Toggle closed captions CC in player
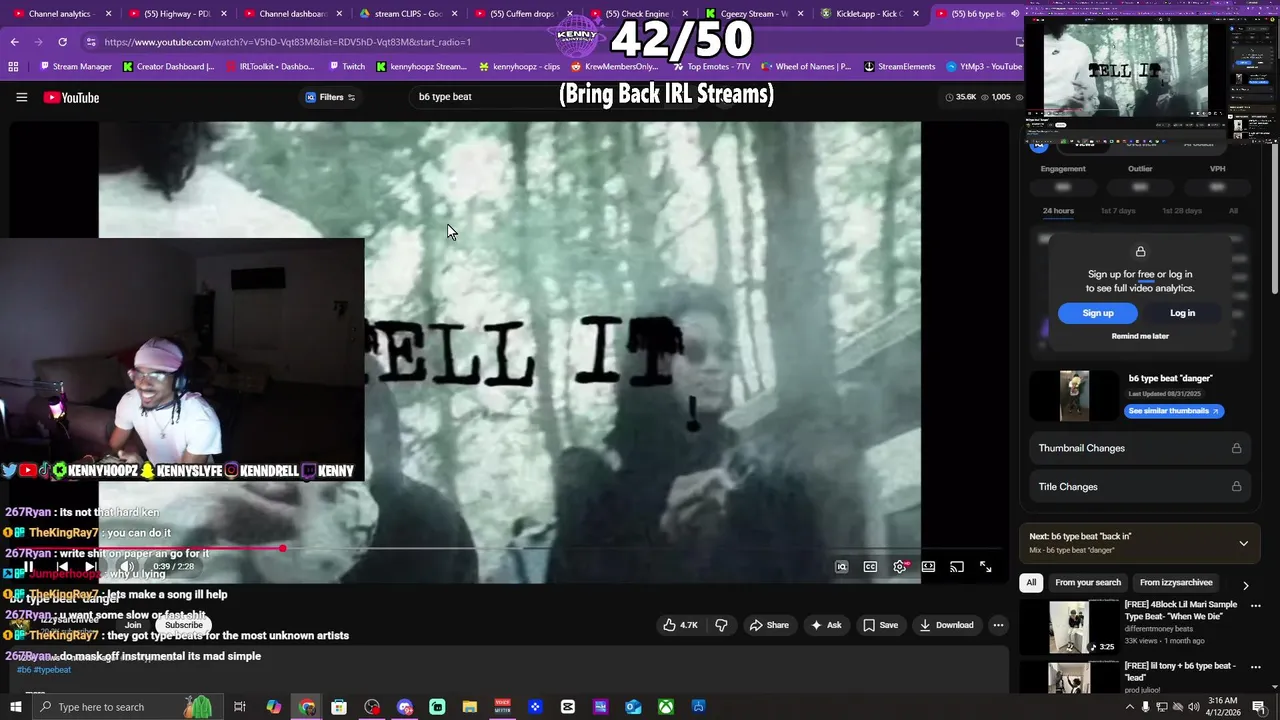The height and width of the screenshot is (720, 1280). click(870, 567)
